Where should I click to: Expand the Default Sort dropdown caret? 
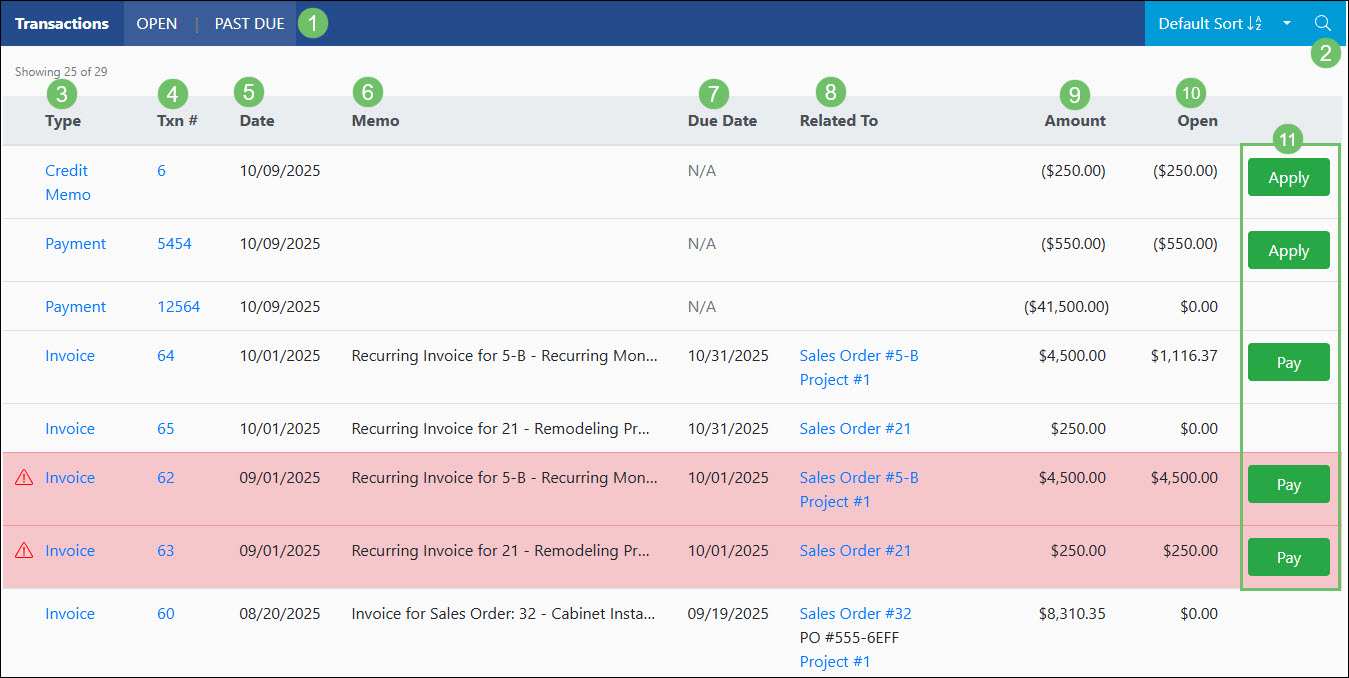[1286, 23]
